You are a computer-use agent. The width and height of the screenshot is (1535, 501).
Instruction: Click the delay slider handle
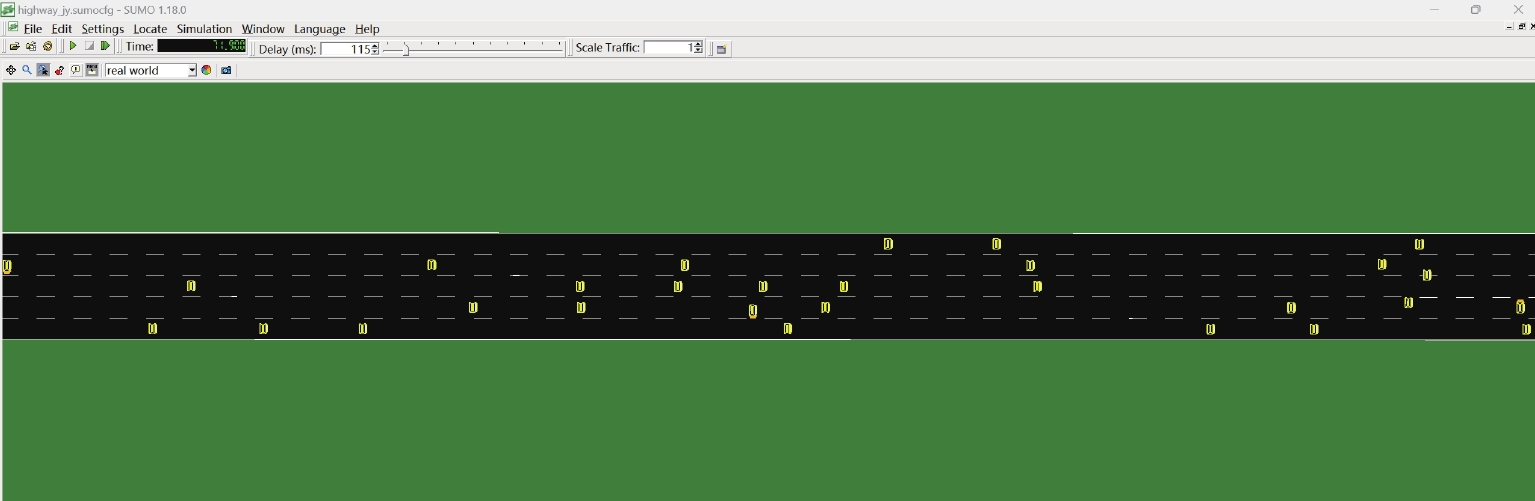coord(405,49)
